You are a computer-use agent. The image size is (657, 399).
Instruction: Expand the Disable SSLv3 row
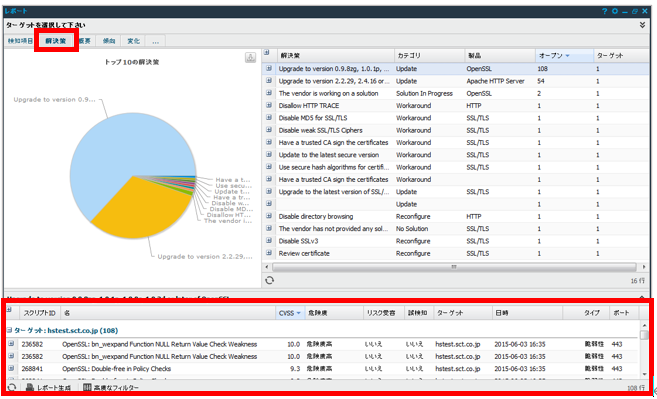tap(269, 241)
